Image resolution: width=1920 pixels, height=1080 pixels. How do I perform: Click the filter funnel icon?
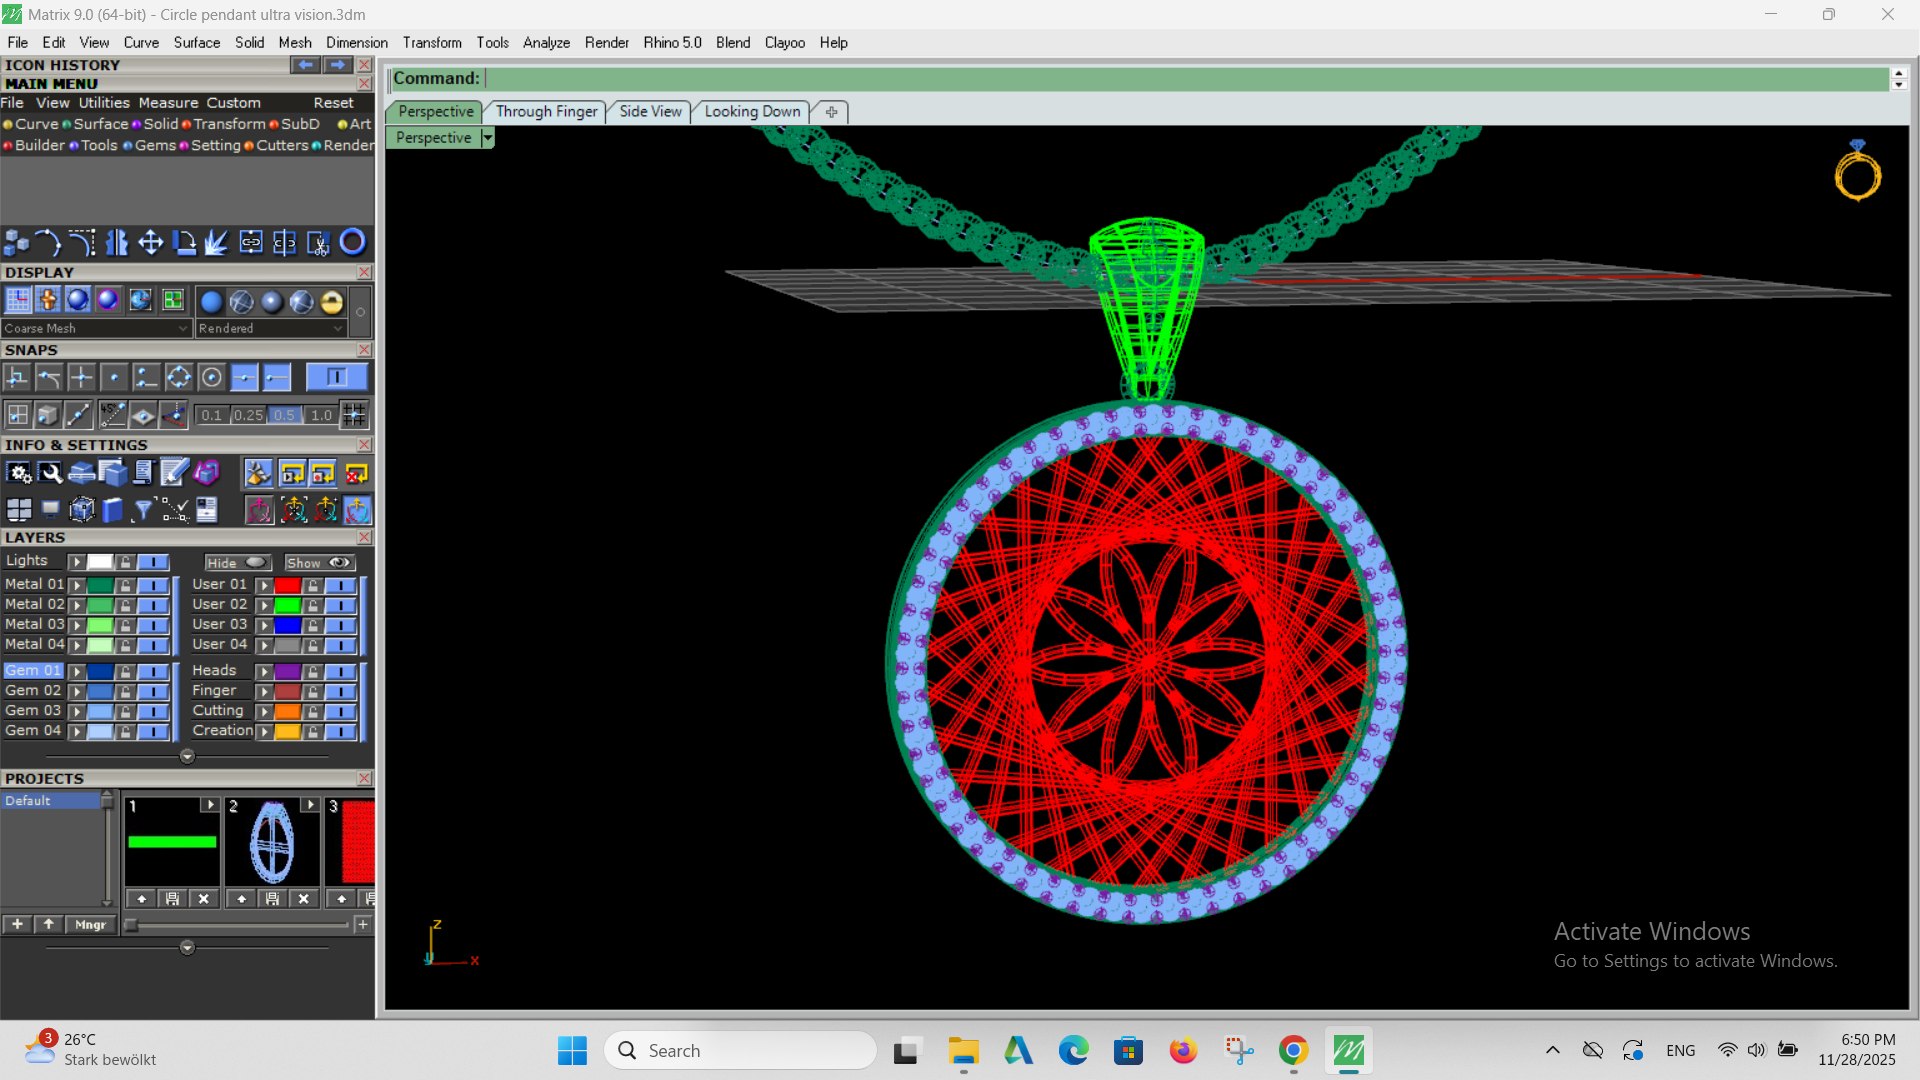(143, 510)
